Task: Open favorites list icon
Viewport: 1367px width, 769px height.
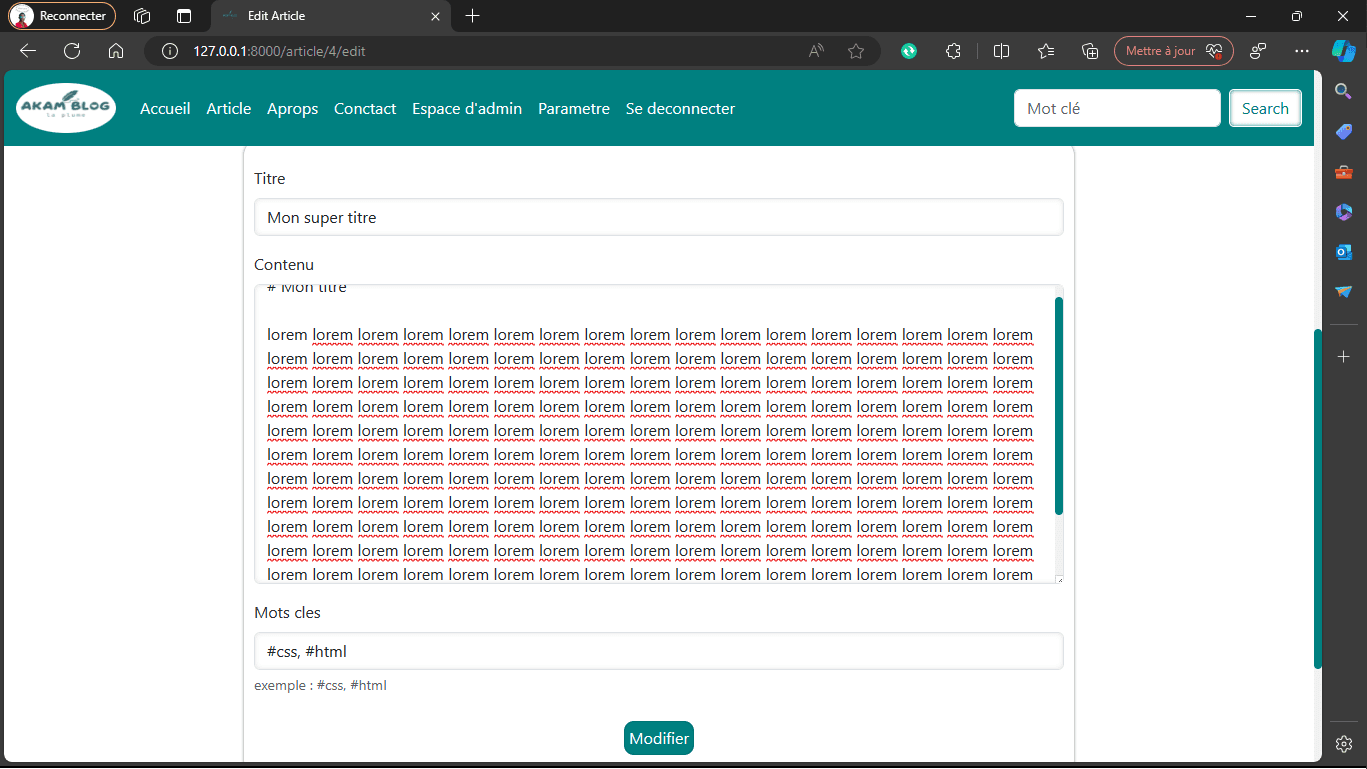Action: pyautogui.click(x=1046, y=51)
